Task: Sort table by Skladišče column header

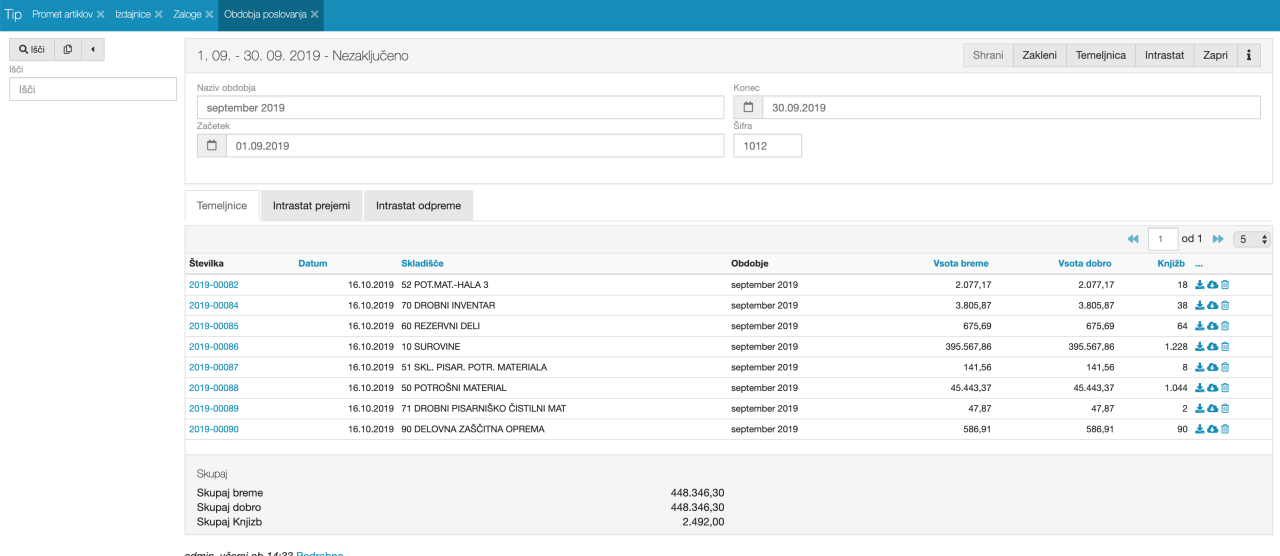Action: [424, 264]
